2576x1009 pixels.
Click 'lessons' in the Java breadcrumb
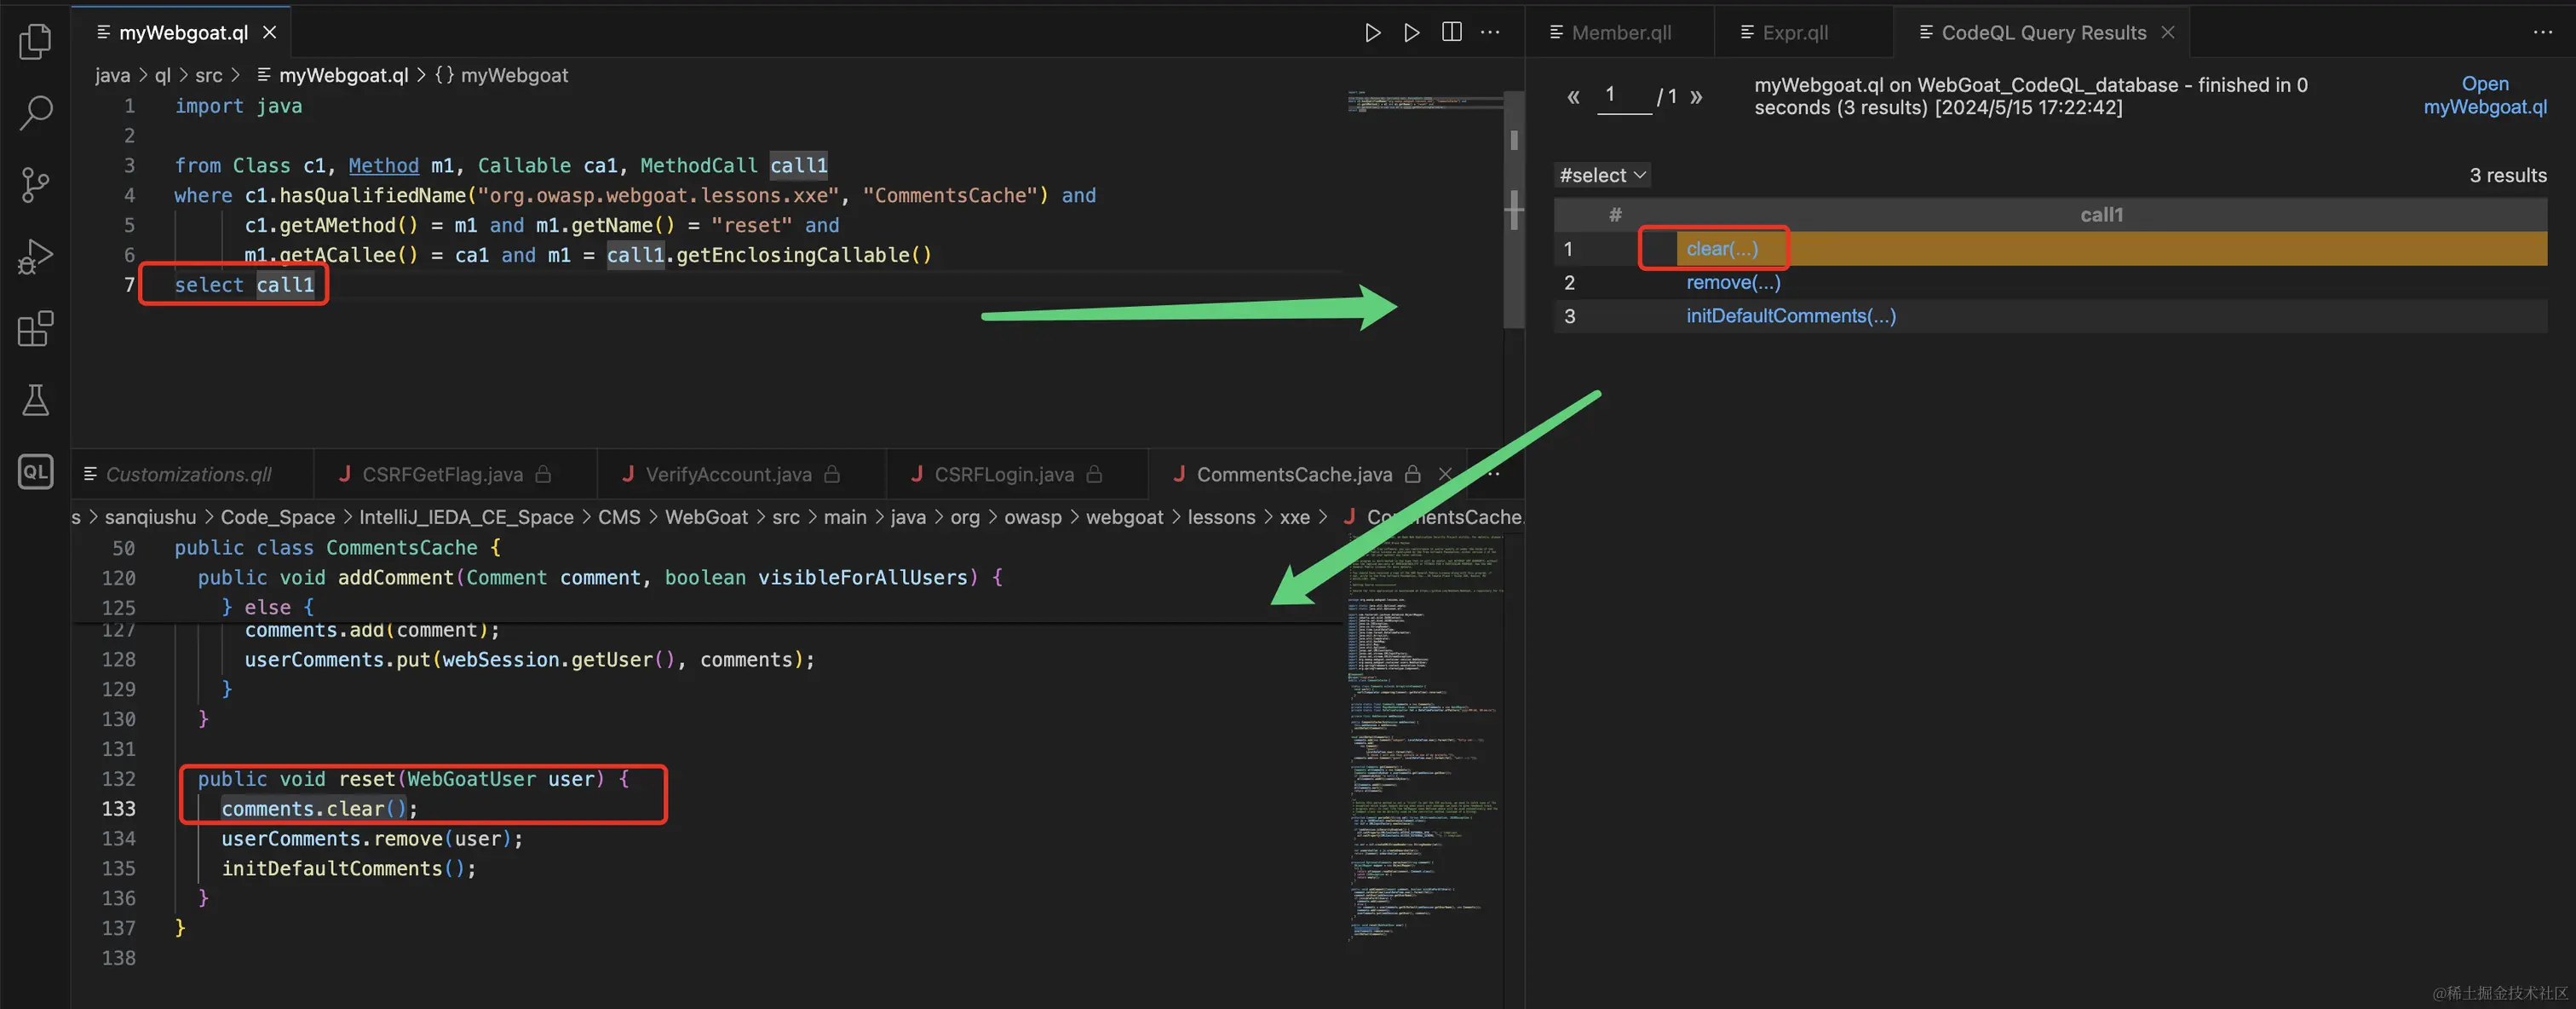(x=1221, y=517)
